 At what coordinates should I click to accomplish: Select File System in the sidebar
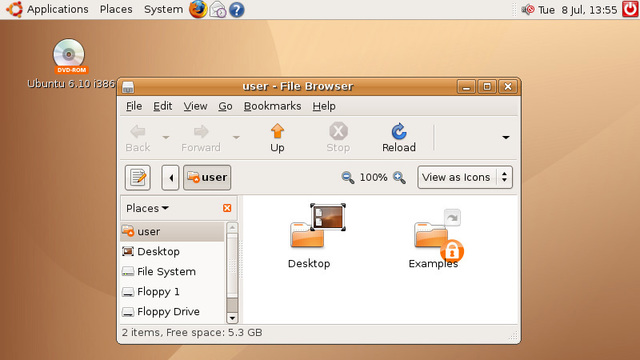(172, 271)
